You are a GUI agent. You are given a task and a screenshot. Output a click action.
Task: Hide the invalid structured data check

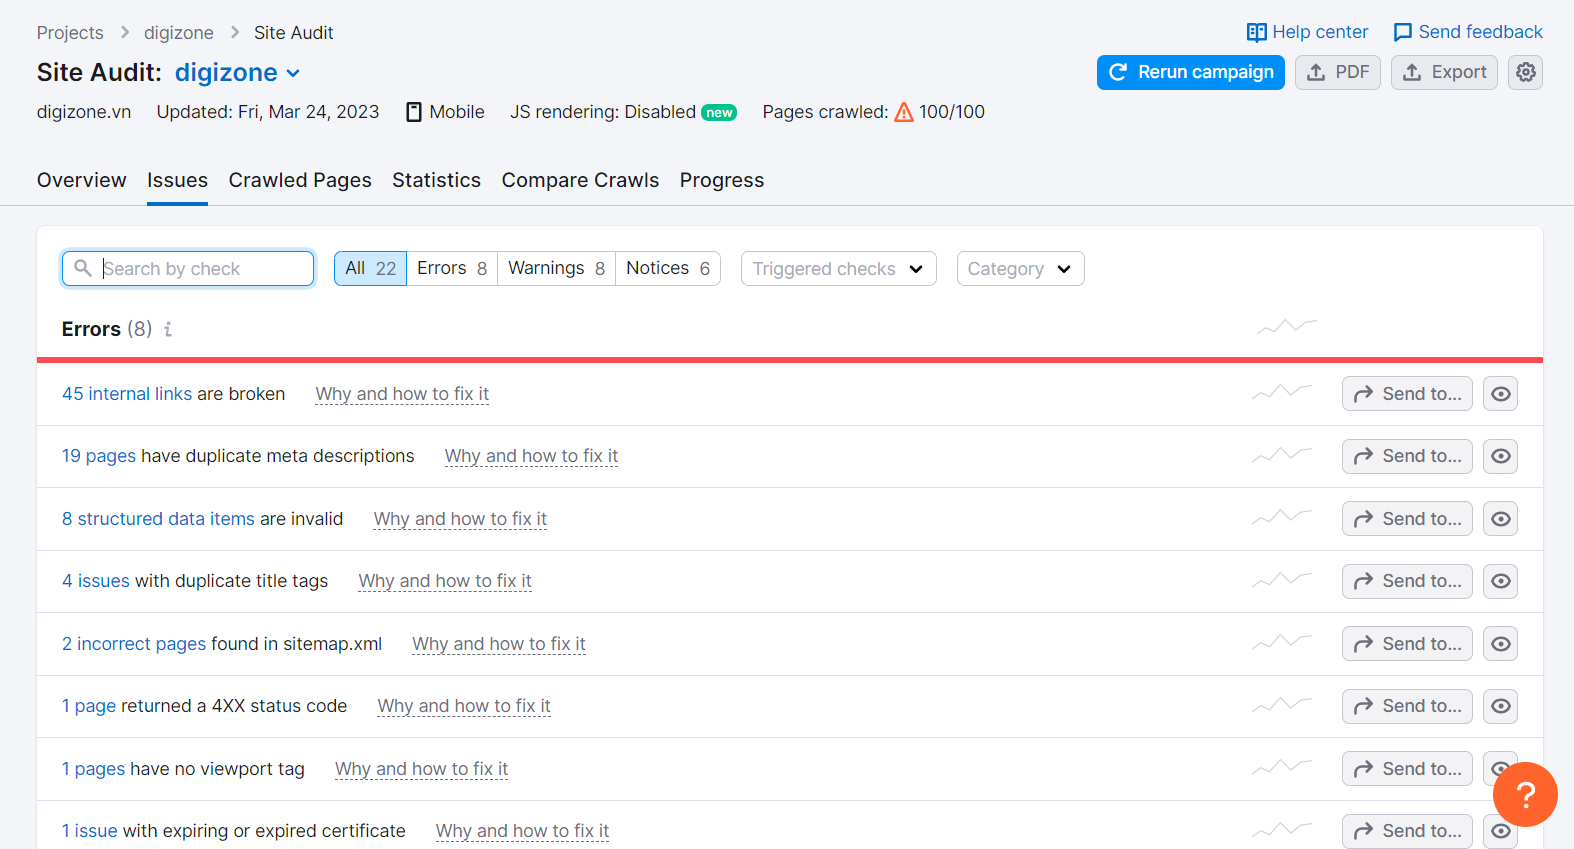click(x=1500, y=519)
